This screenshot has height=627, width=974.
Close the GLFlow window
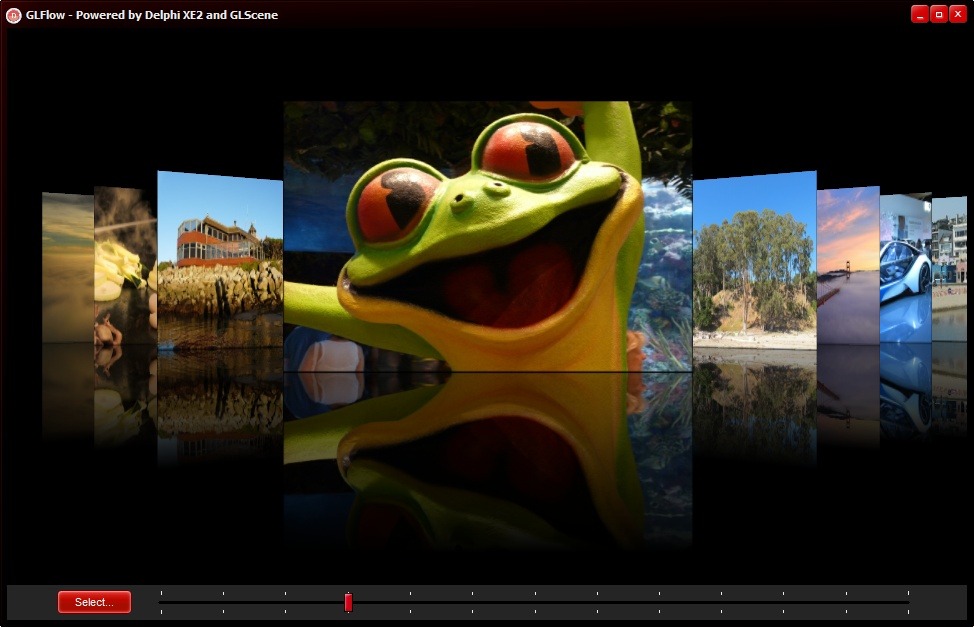click(x=958, y=14)
